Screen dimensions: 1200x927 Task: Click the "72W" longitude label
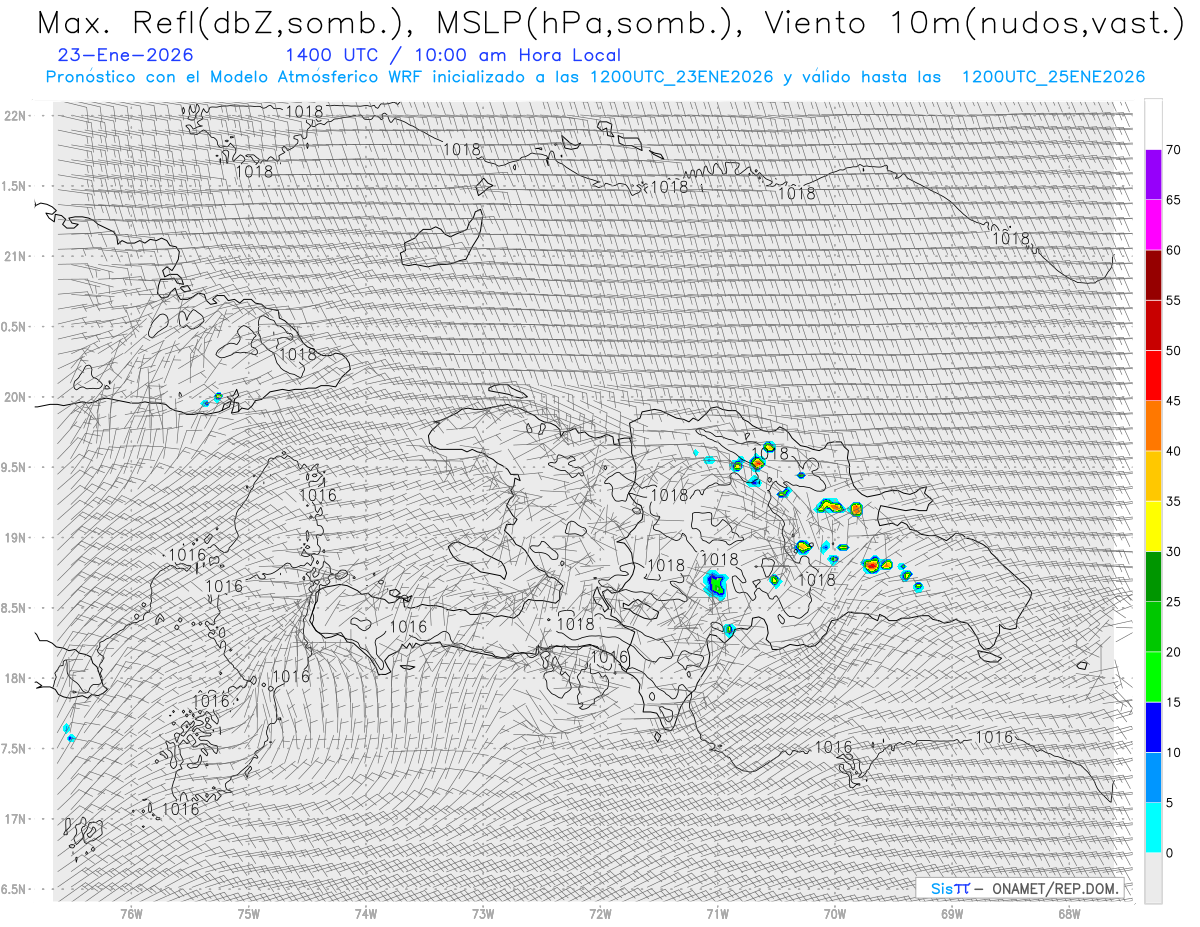[600, 912]
